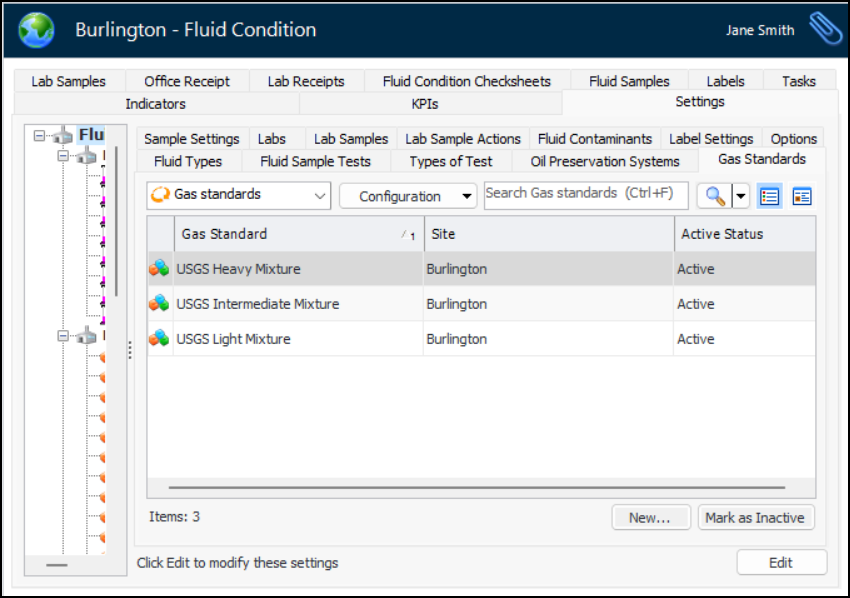Click the grid row selector header corner
850x598 pixels.
pos(160,234)
